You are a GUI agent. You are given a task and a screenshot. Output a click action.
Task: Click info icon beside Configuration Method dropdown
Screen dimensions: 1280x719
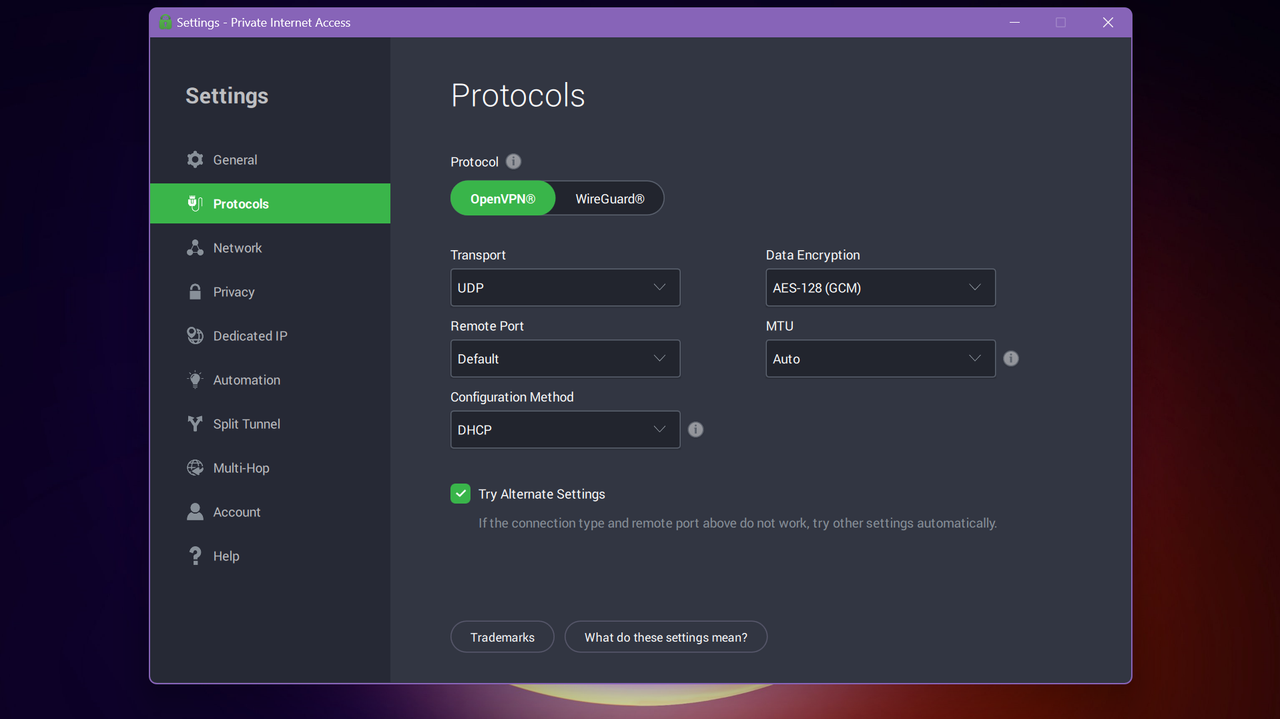point(696,429)
